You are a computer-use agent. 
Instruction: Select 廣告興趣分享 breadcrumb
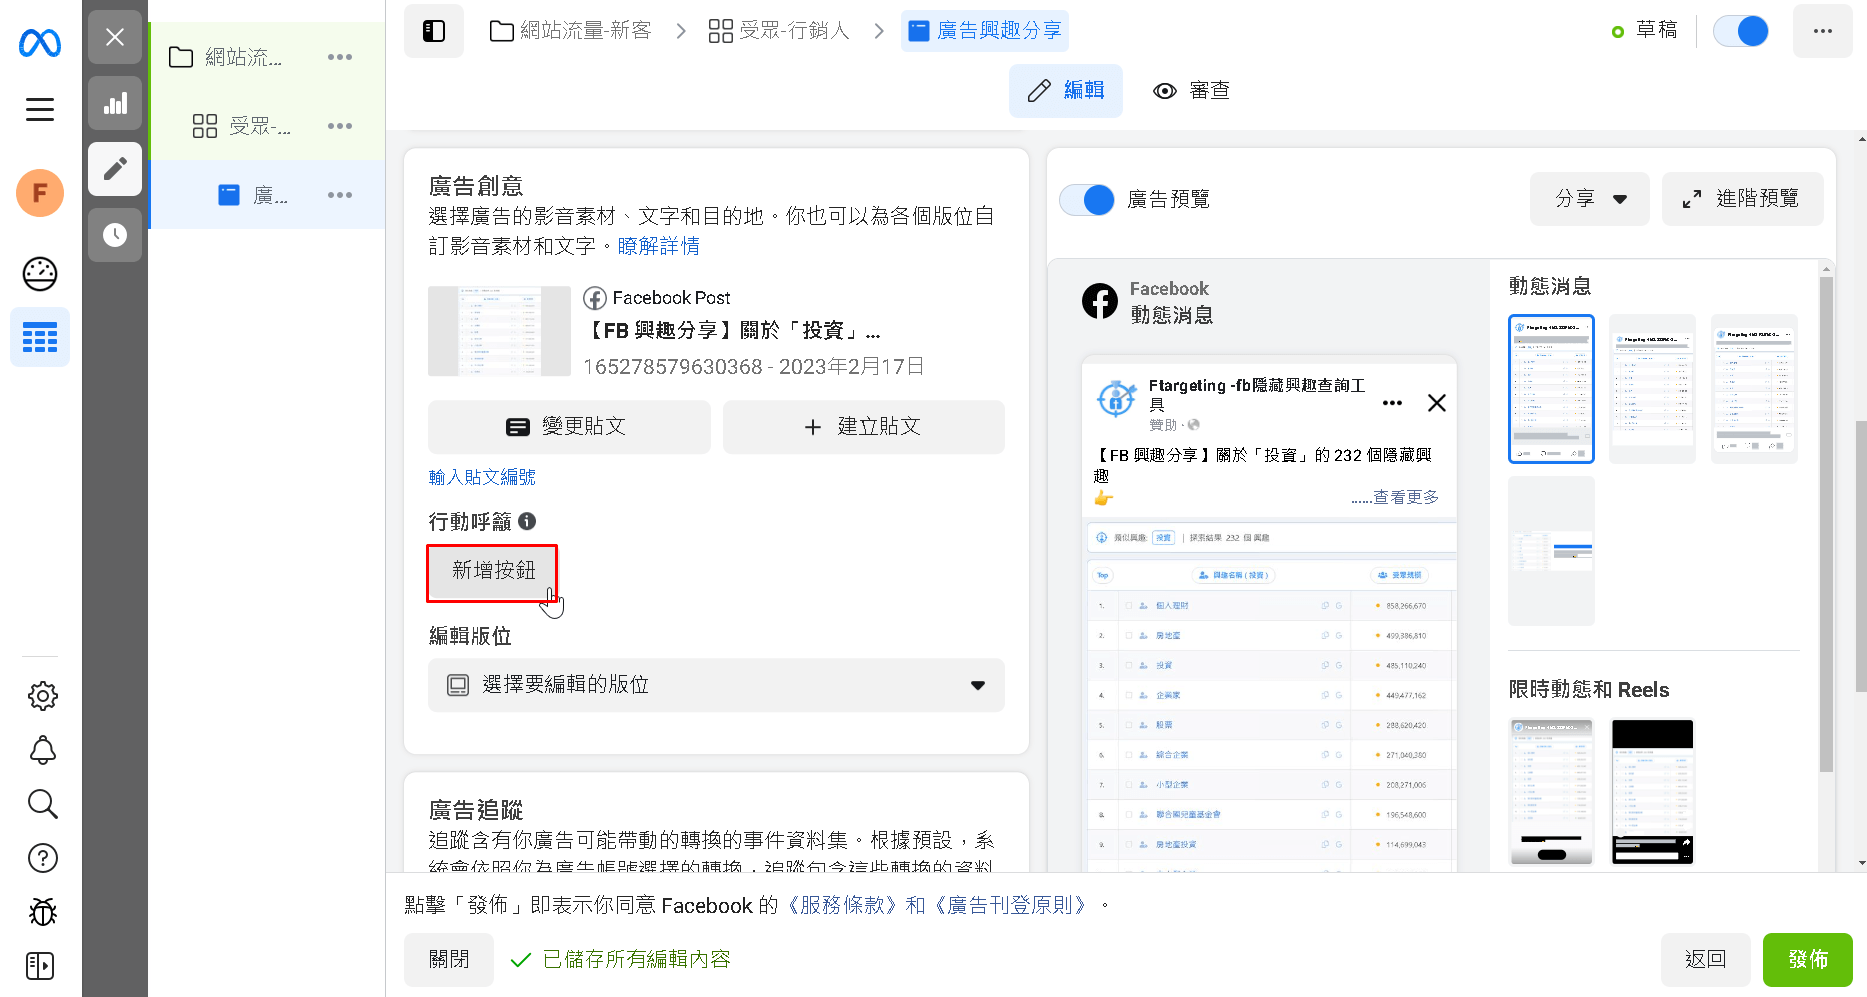pos(985,31)
